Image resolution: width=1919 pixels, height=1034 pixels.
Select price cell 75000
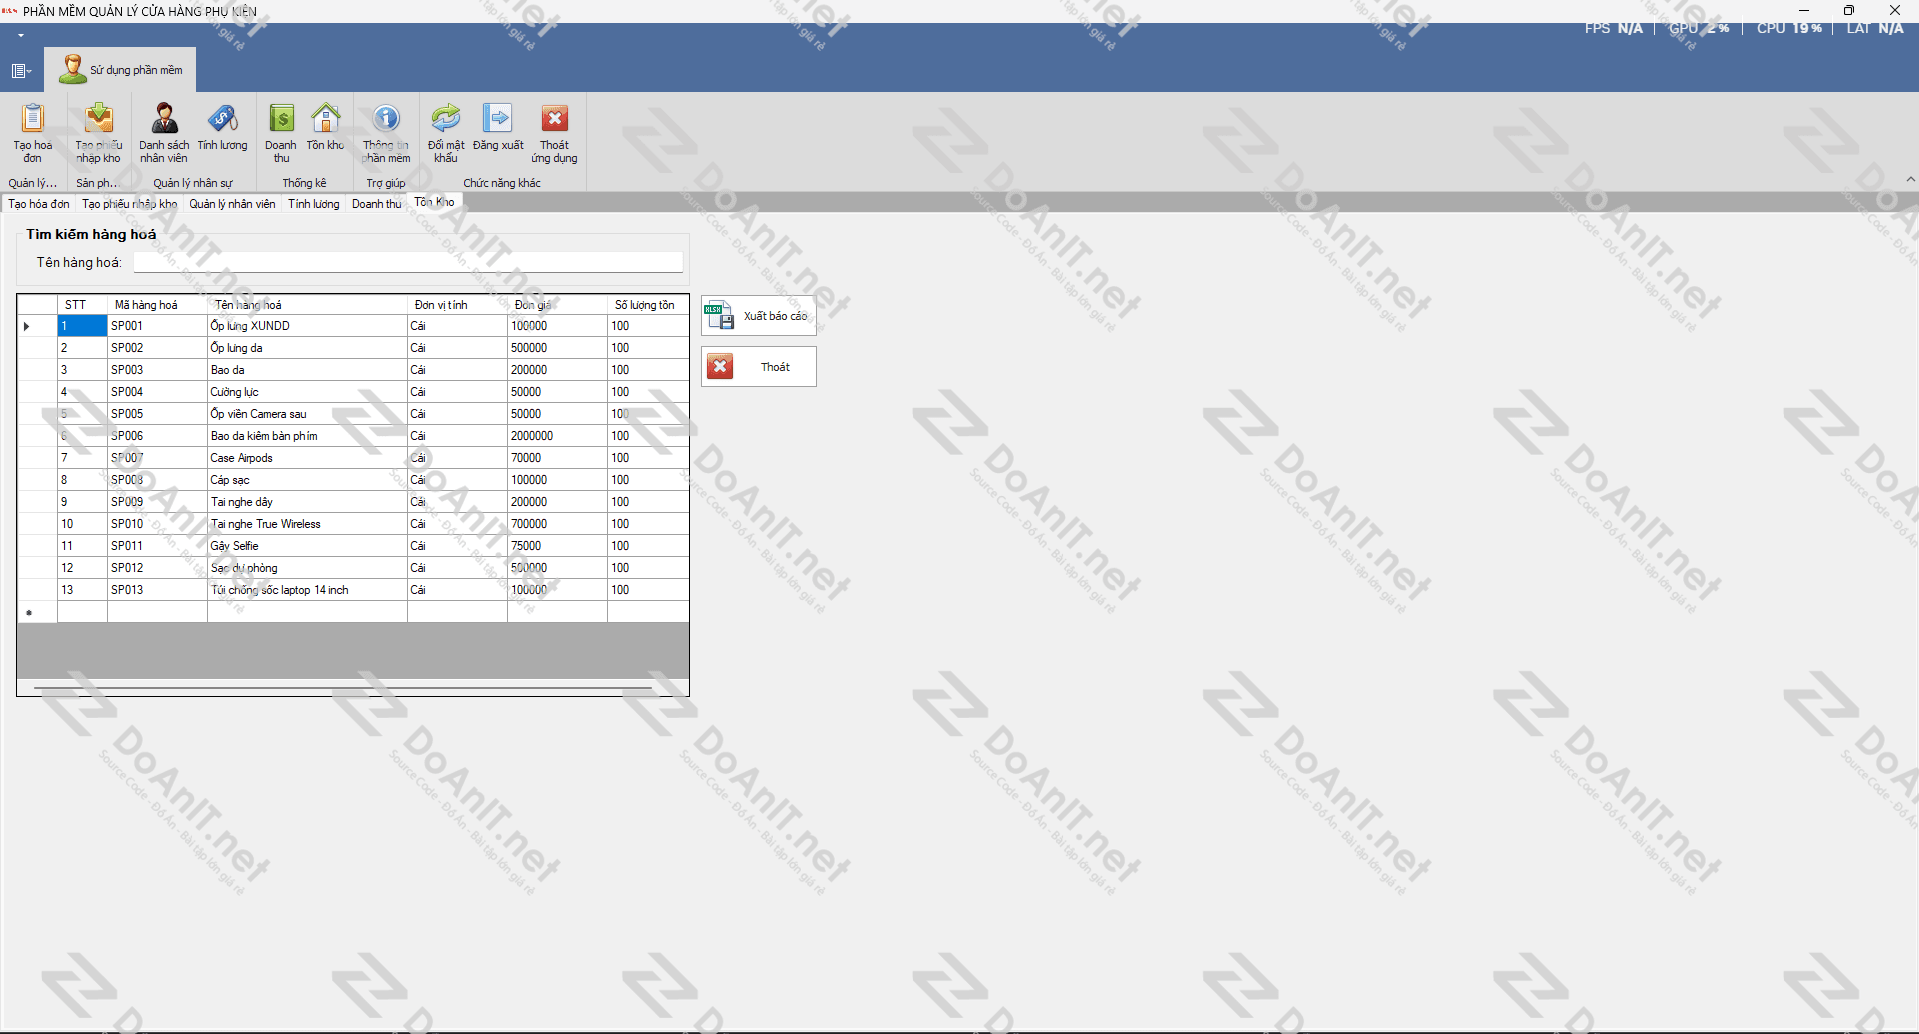557,546
